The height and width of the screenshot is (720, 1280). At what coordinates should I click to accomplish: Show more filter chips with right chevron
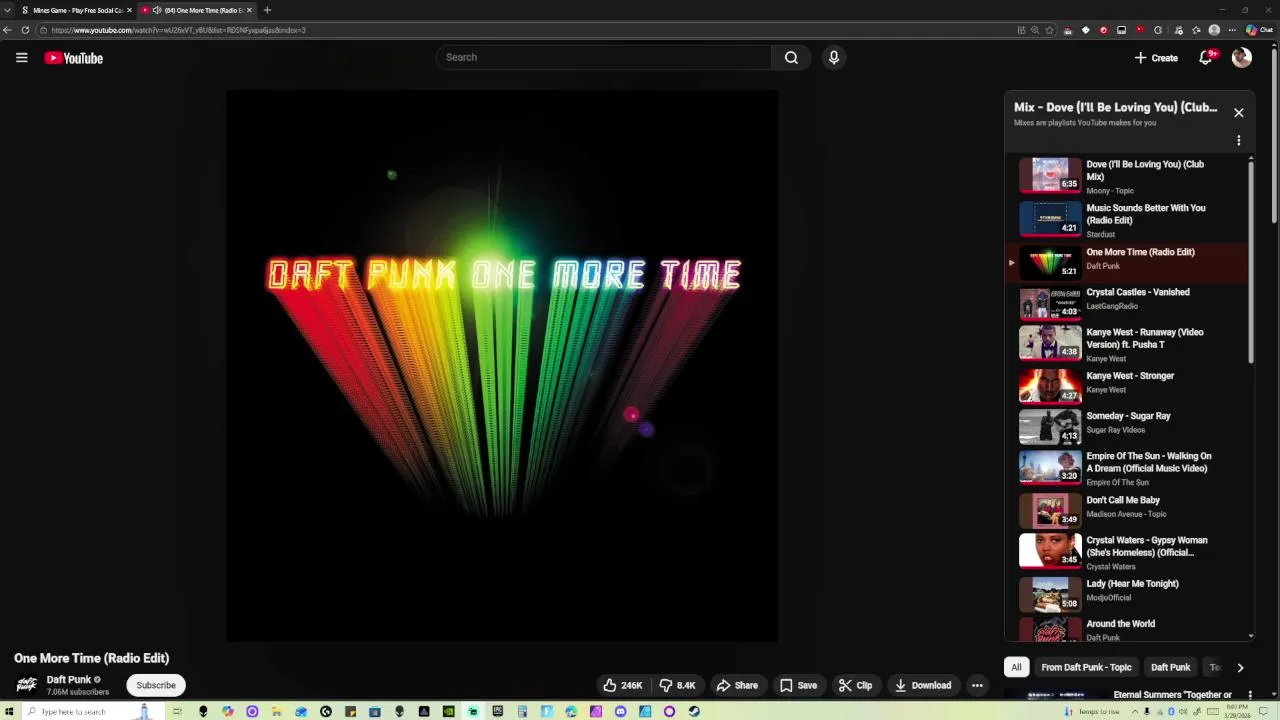(1240, 667)
